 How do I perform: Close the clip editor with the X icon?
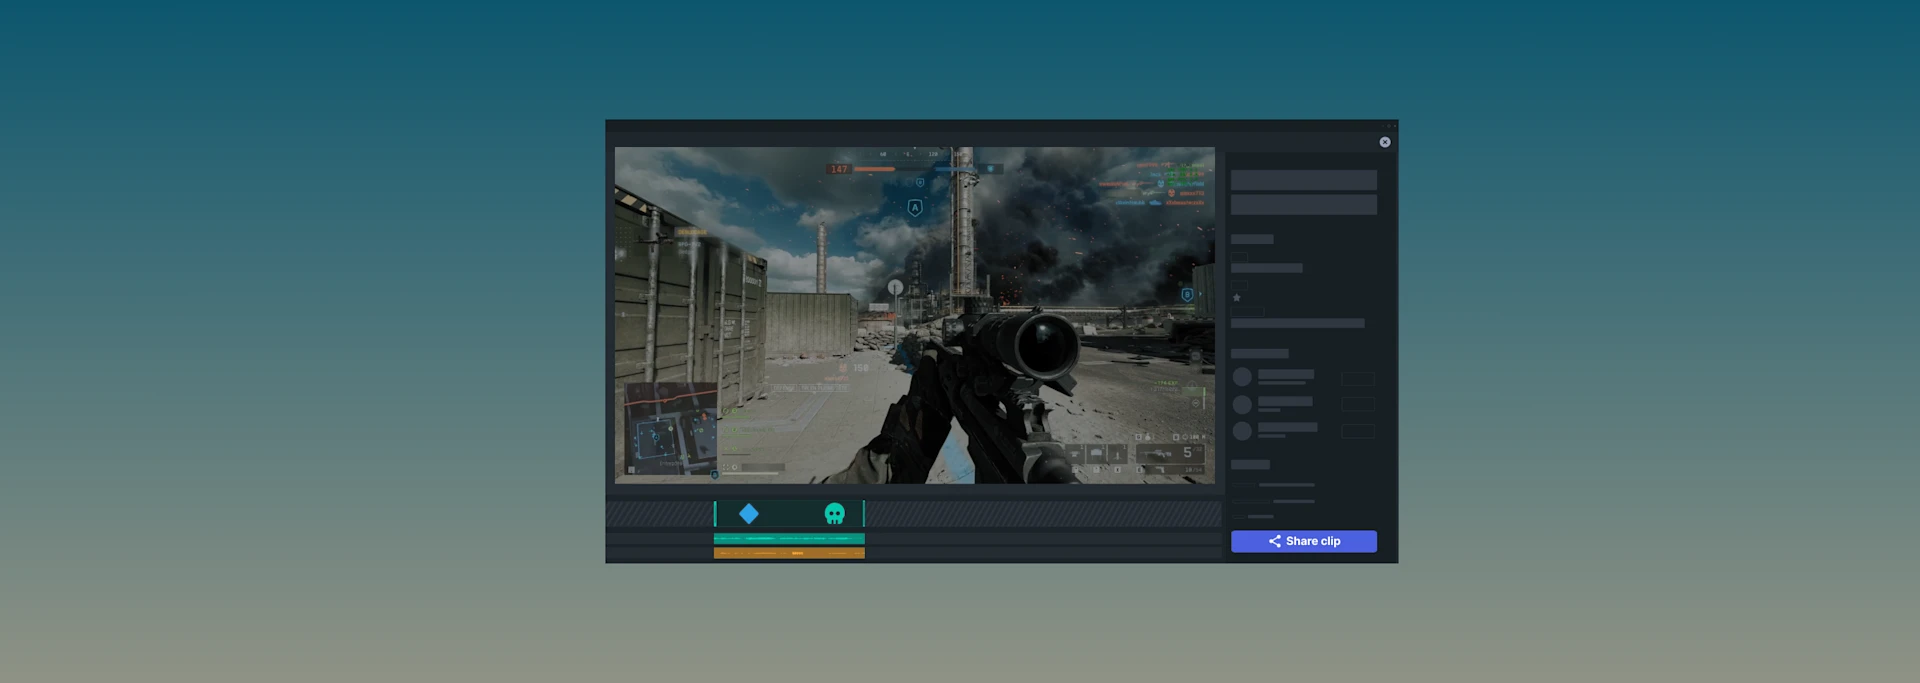(x=1385, y=142)
